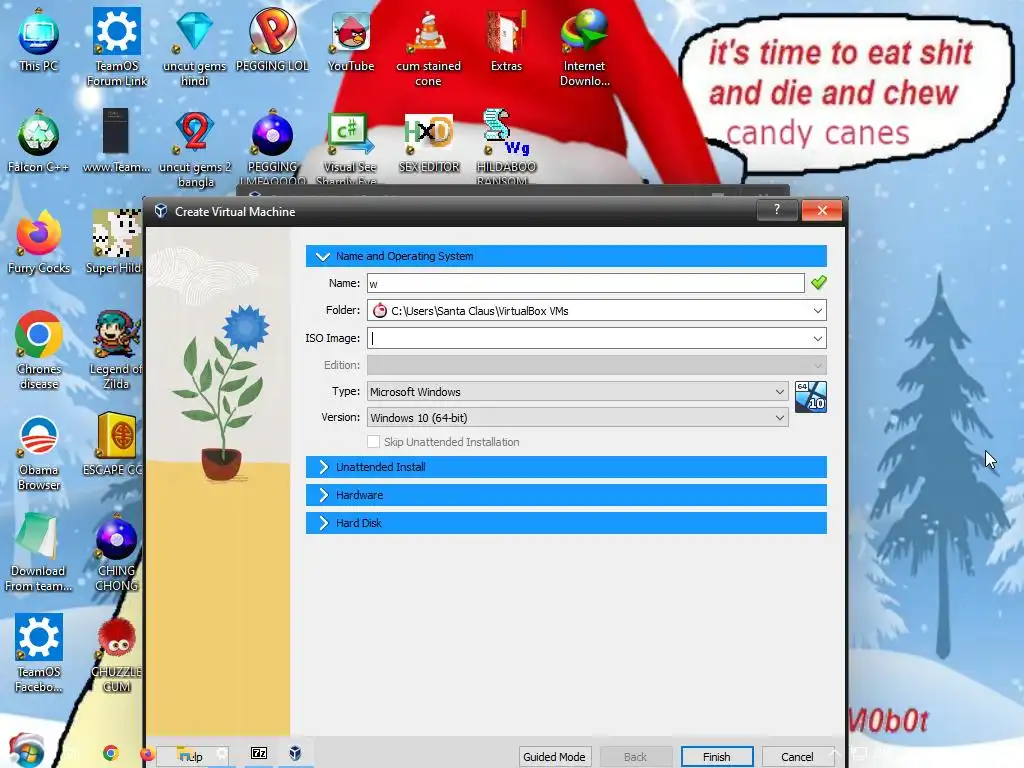
Task: Click the Cancel button
Action: click(797, 757)
